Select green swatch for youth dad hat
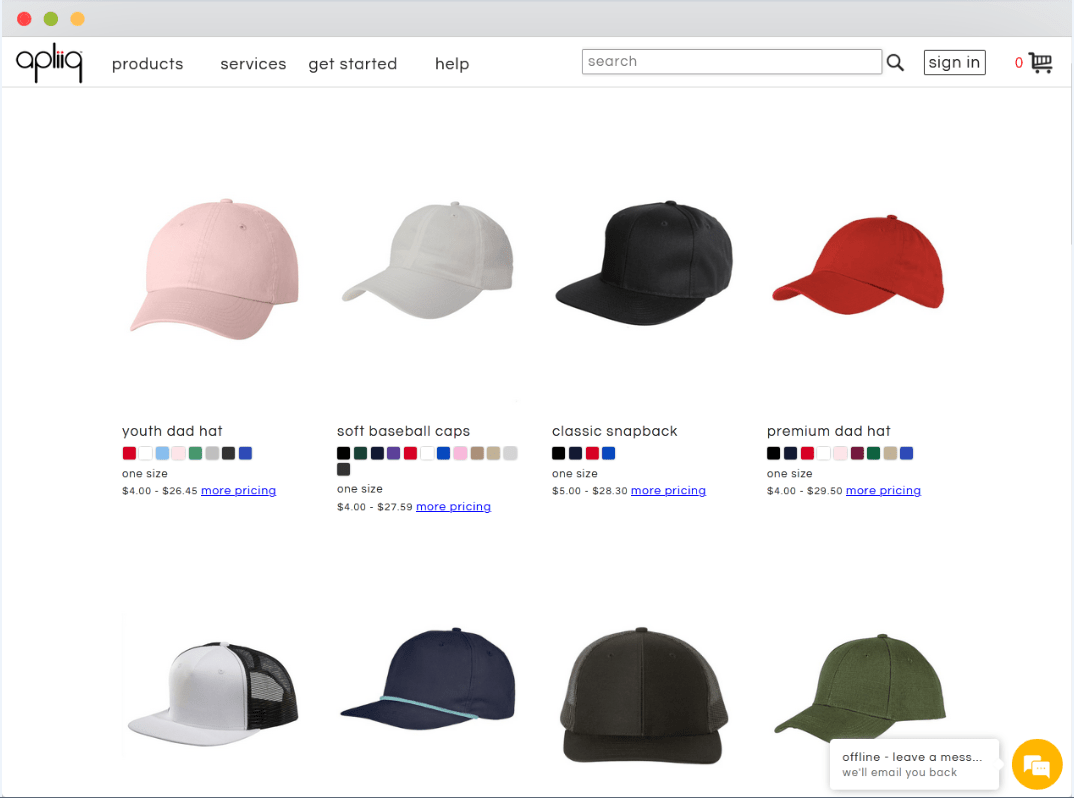This screenshot has height=798, width=1074. (x=195, y=453)
